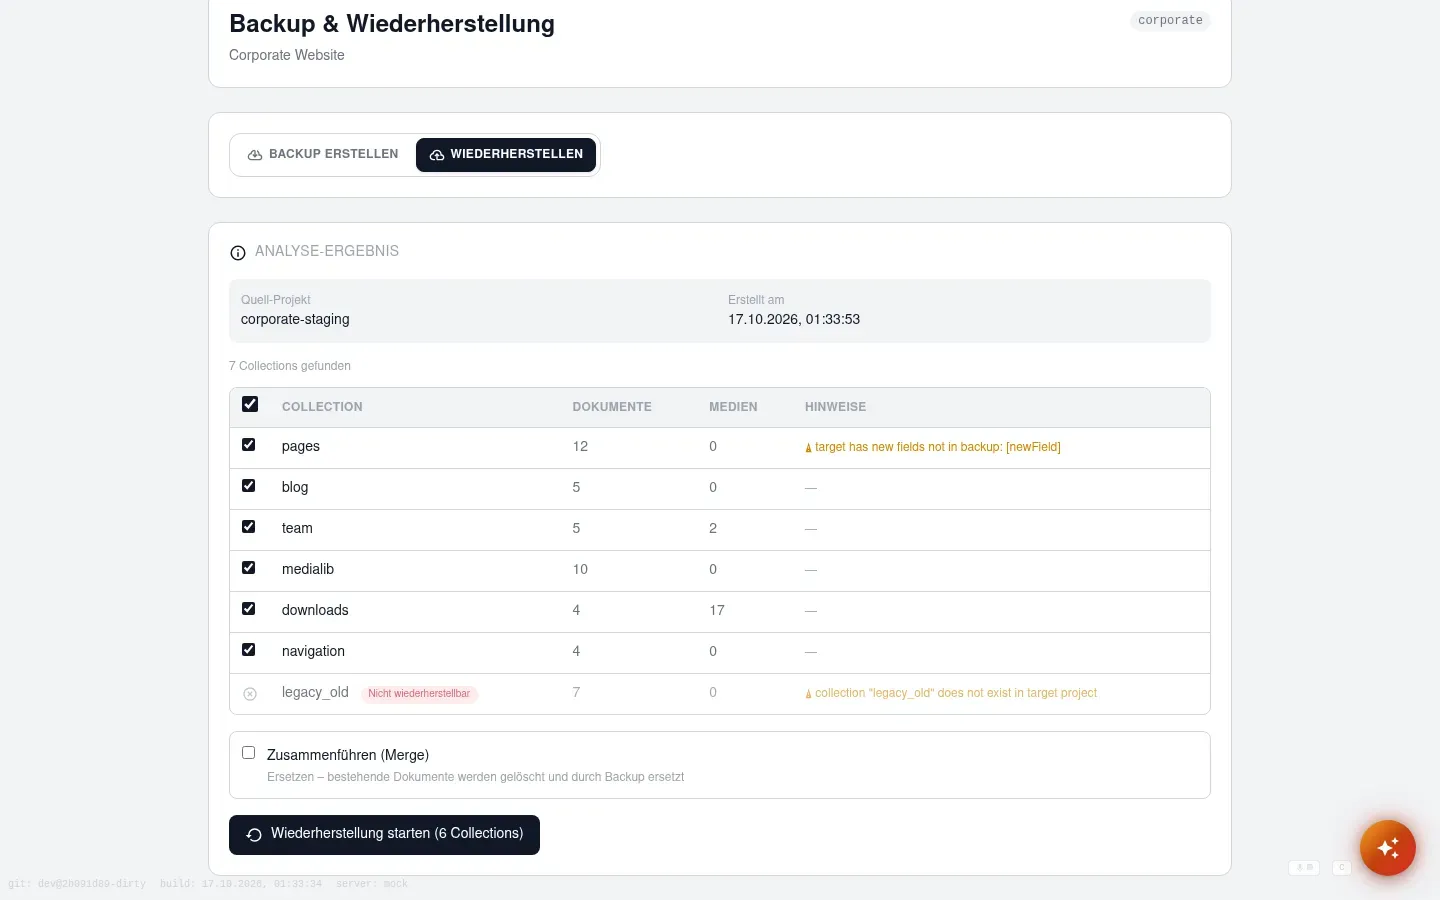Click the COLLECTION column header

click(322, 407)
